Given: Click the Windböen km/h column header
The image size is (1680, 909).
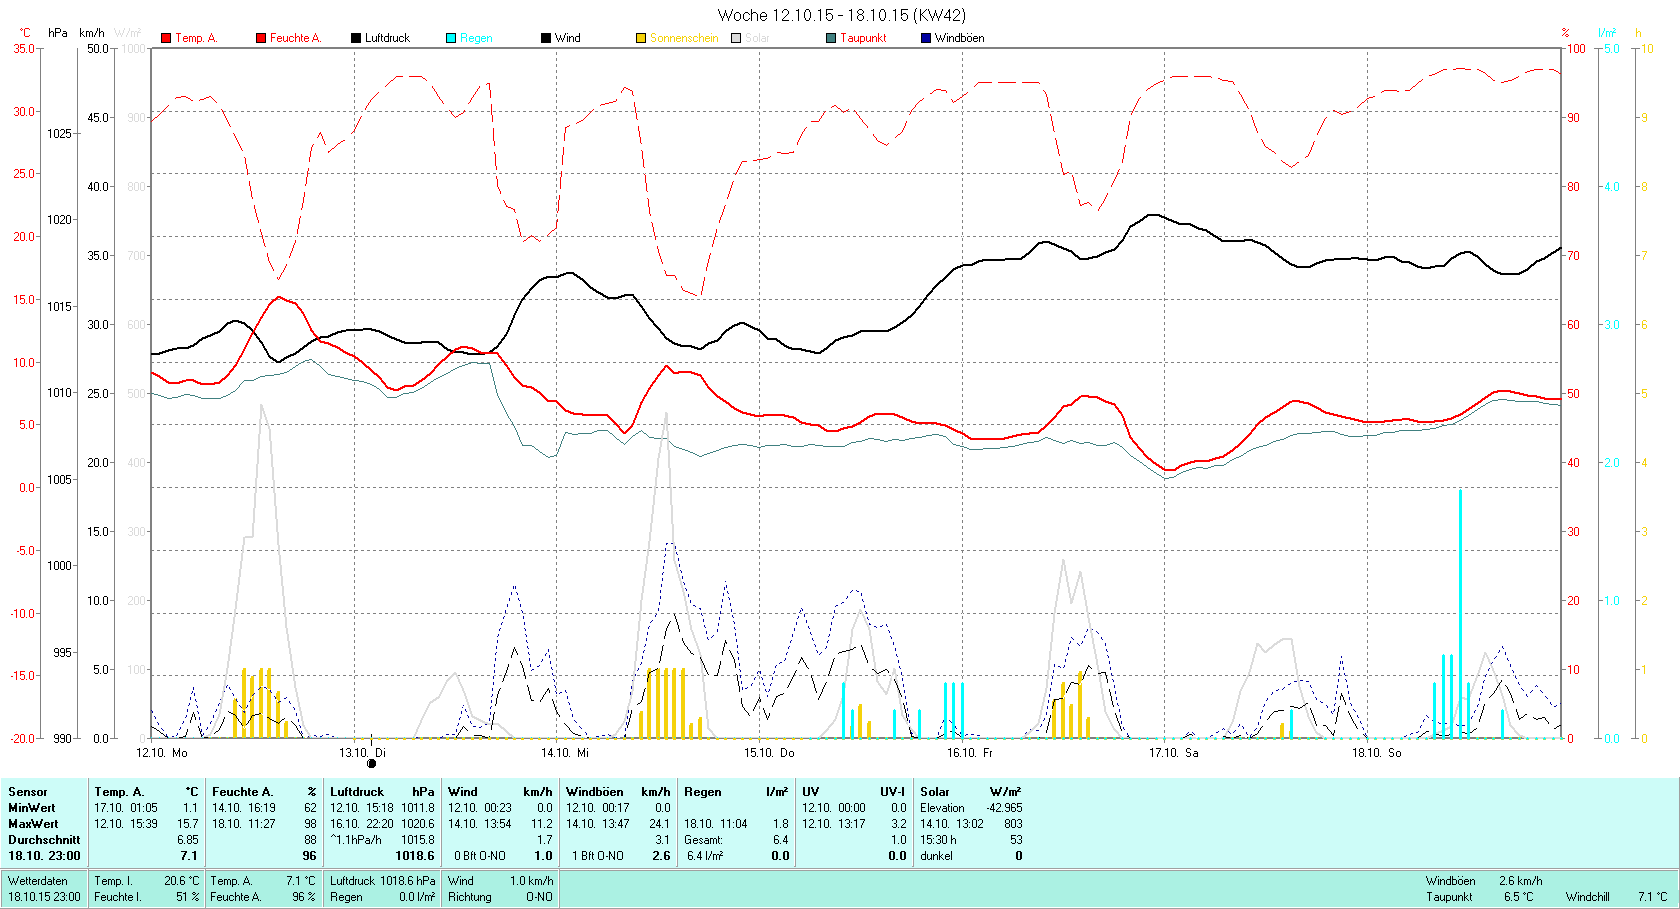Looking at the screenshot, I should (618, 792).
